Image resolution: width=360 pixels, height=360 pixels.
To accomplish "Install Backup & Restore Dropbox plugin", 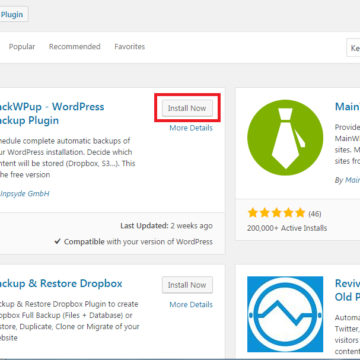I will click(187, 285).
